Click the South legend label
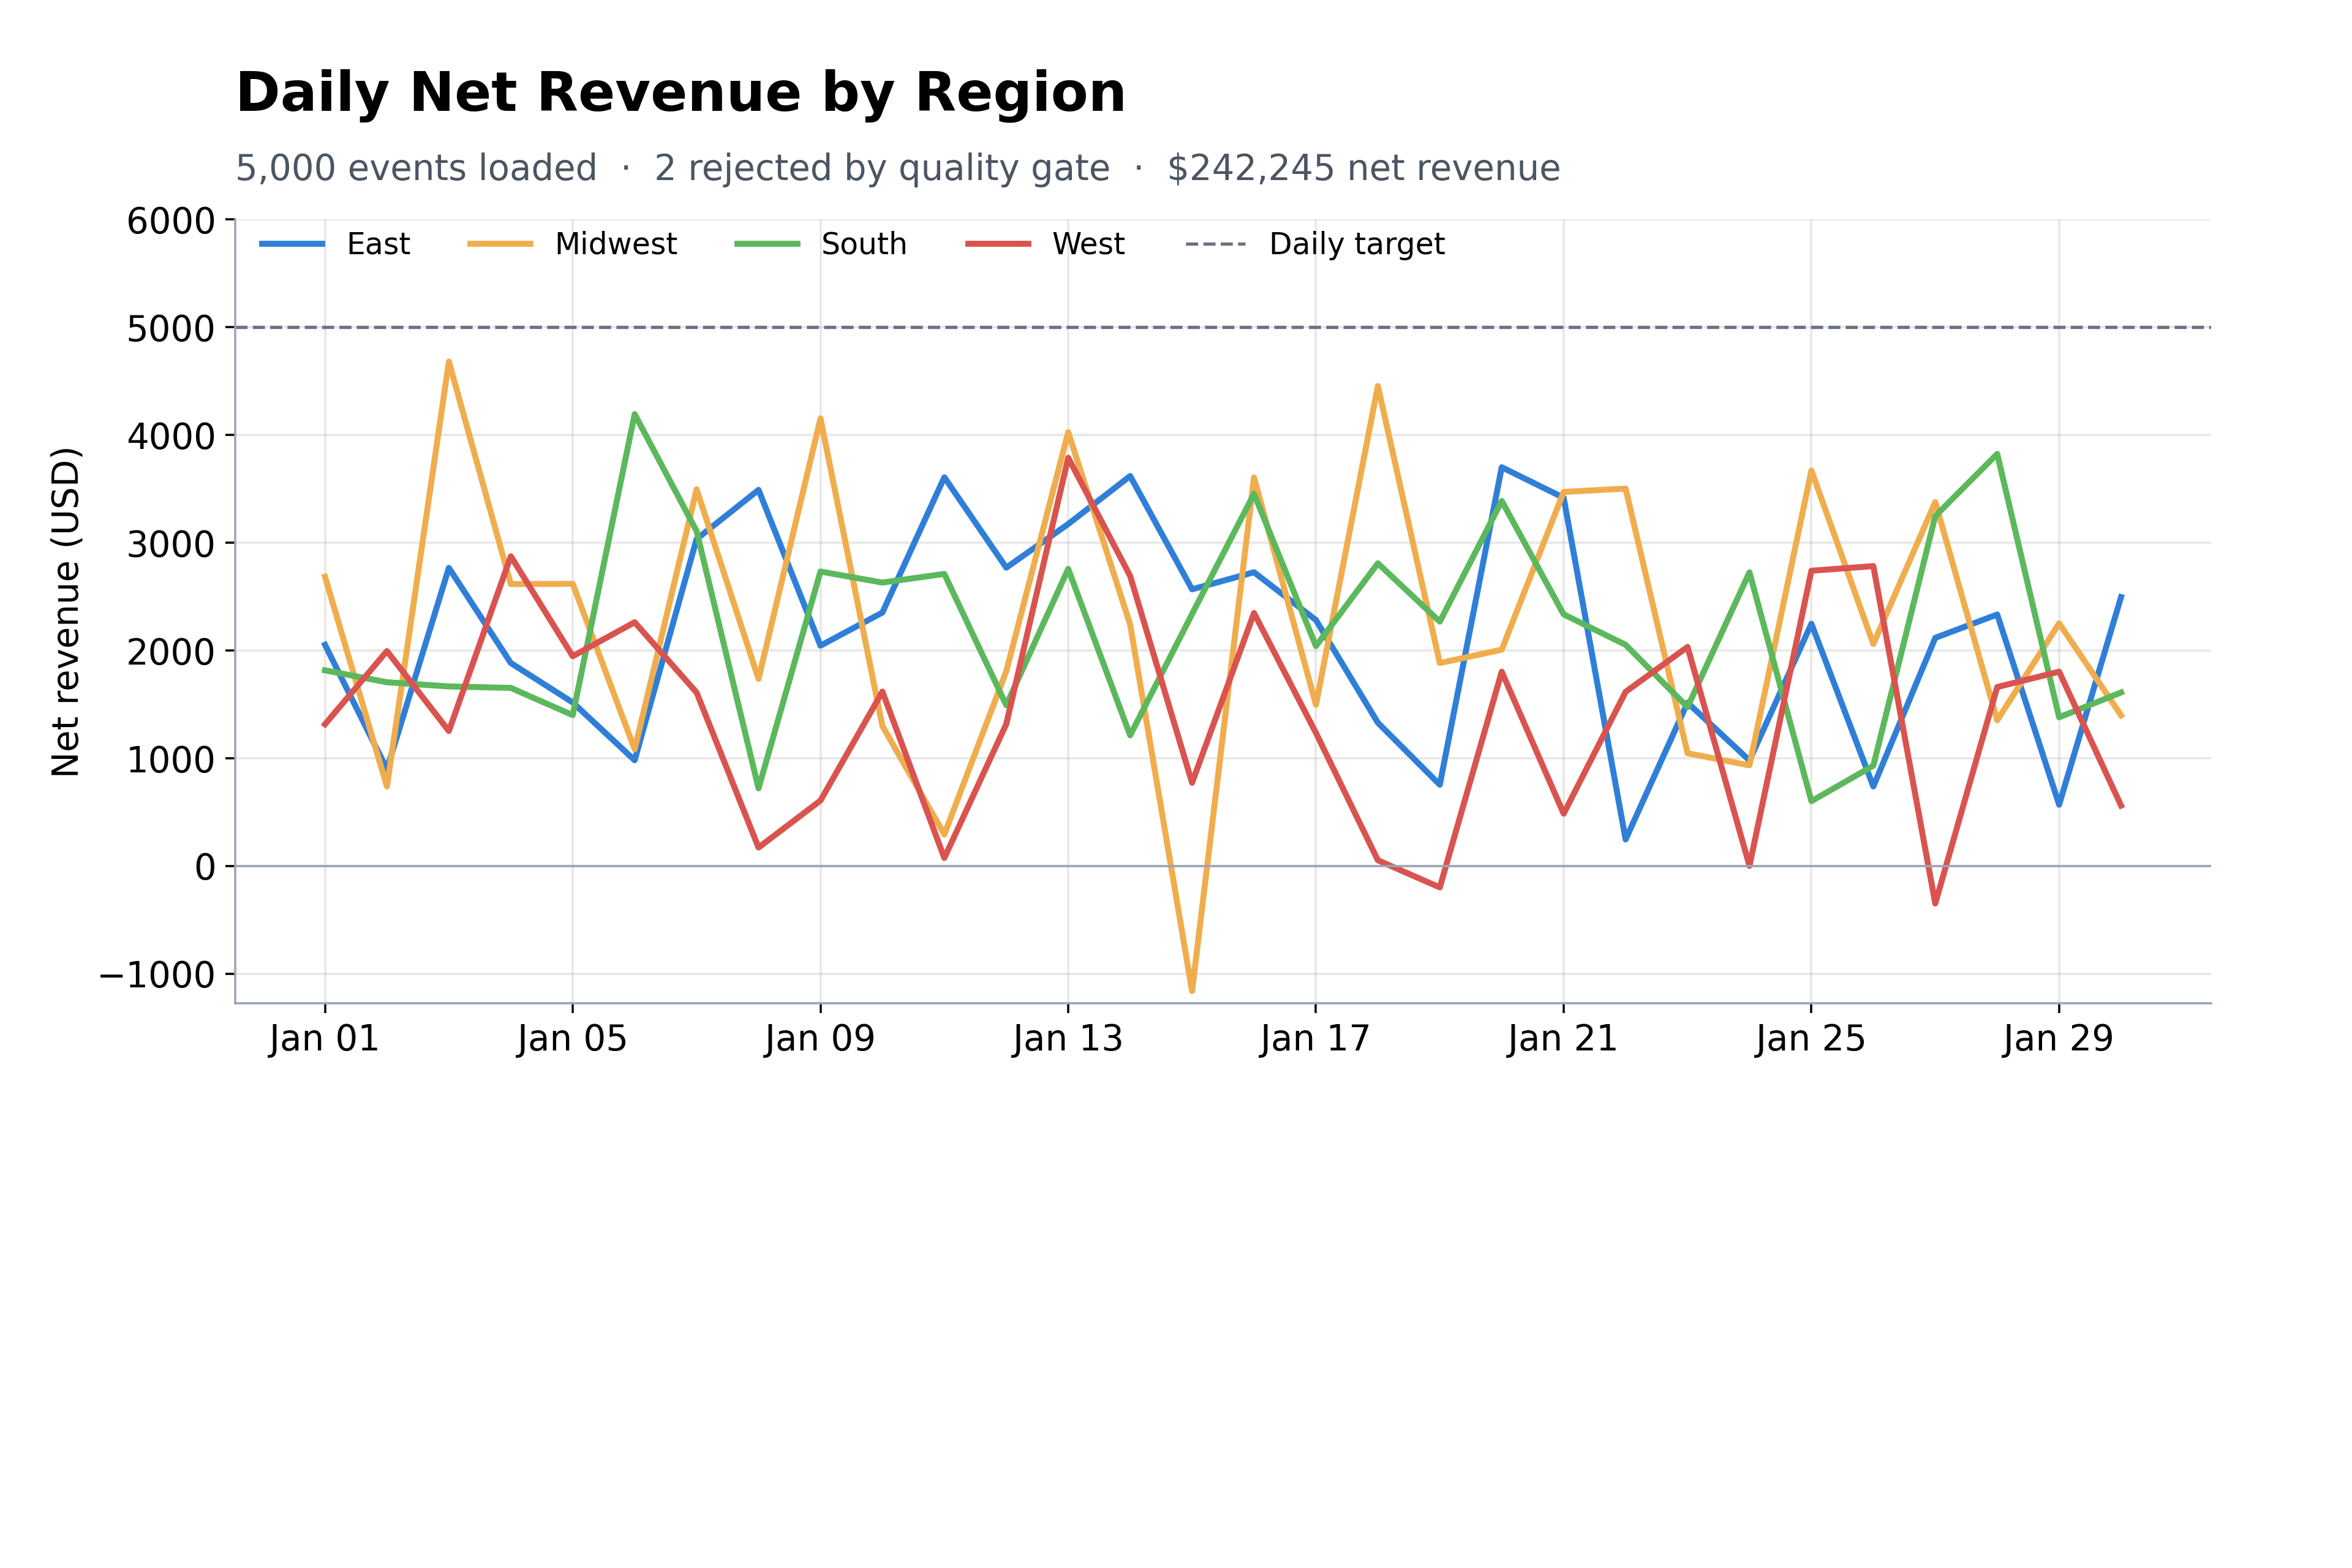The image size is (2352, 1568). [x=864, y=244]
